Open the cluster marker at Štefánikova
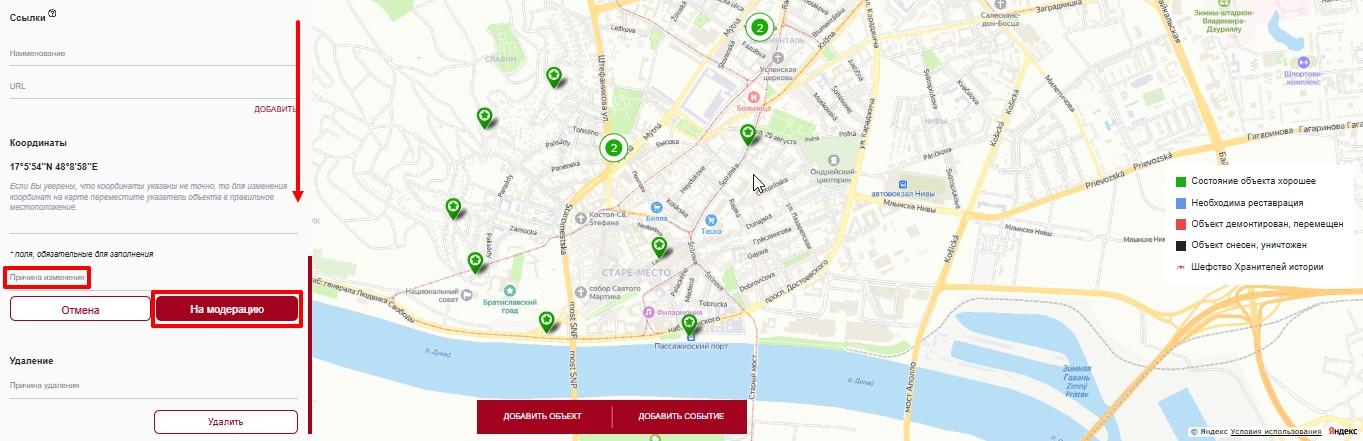 tap(614, 148)
